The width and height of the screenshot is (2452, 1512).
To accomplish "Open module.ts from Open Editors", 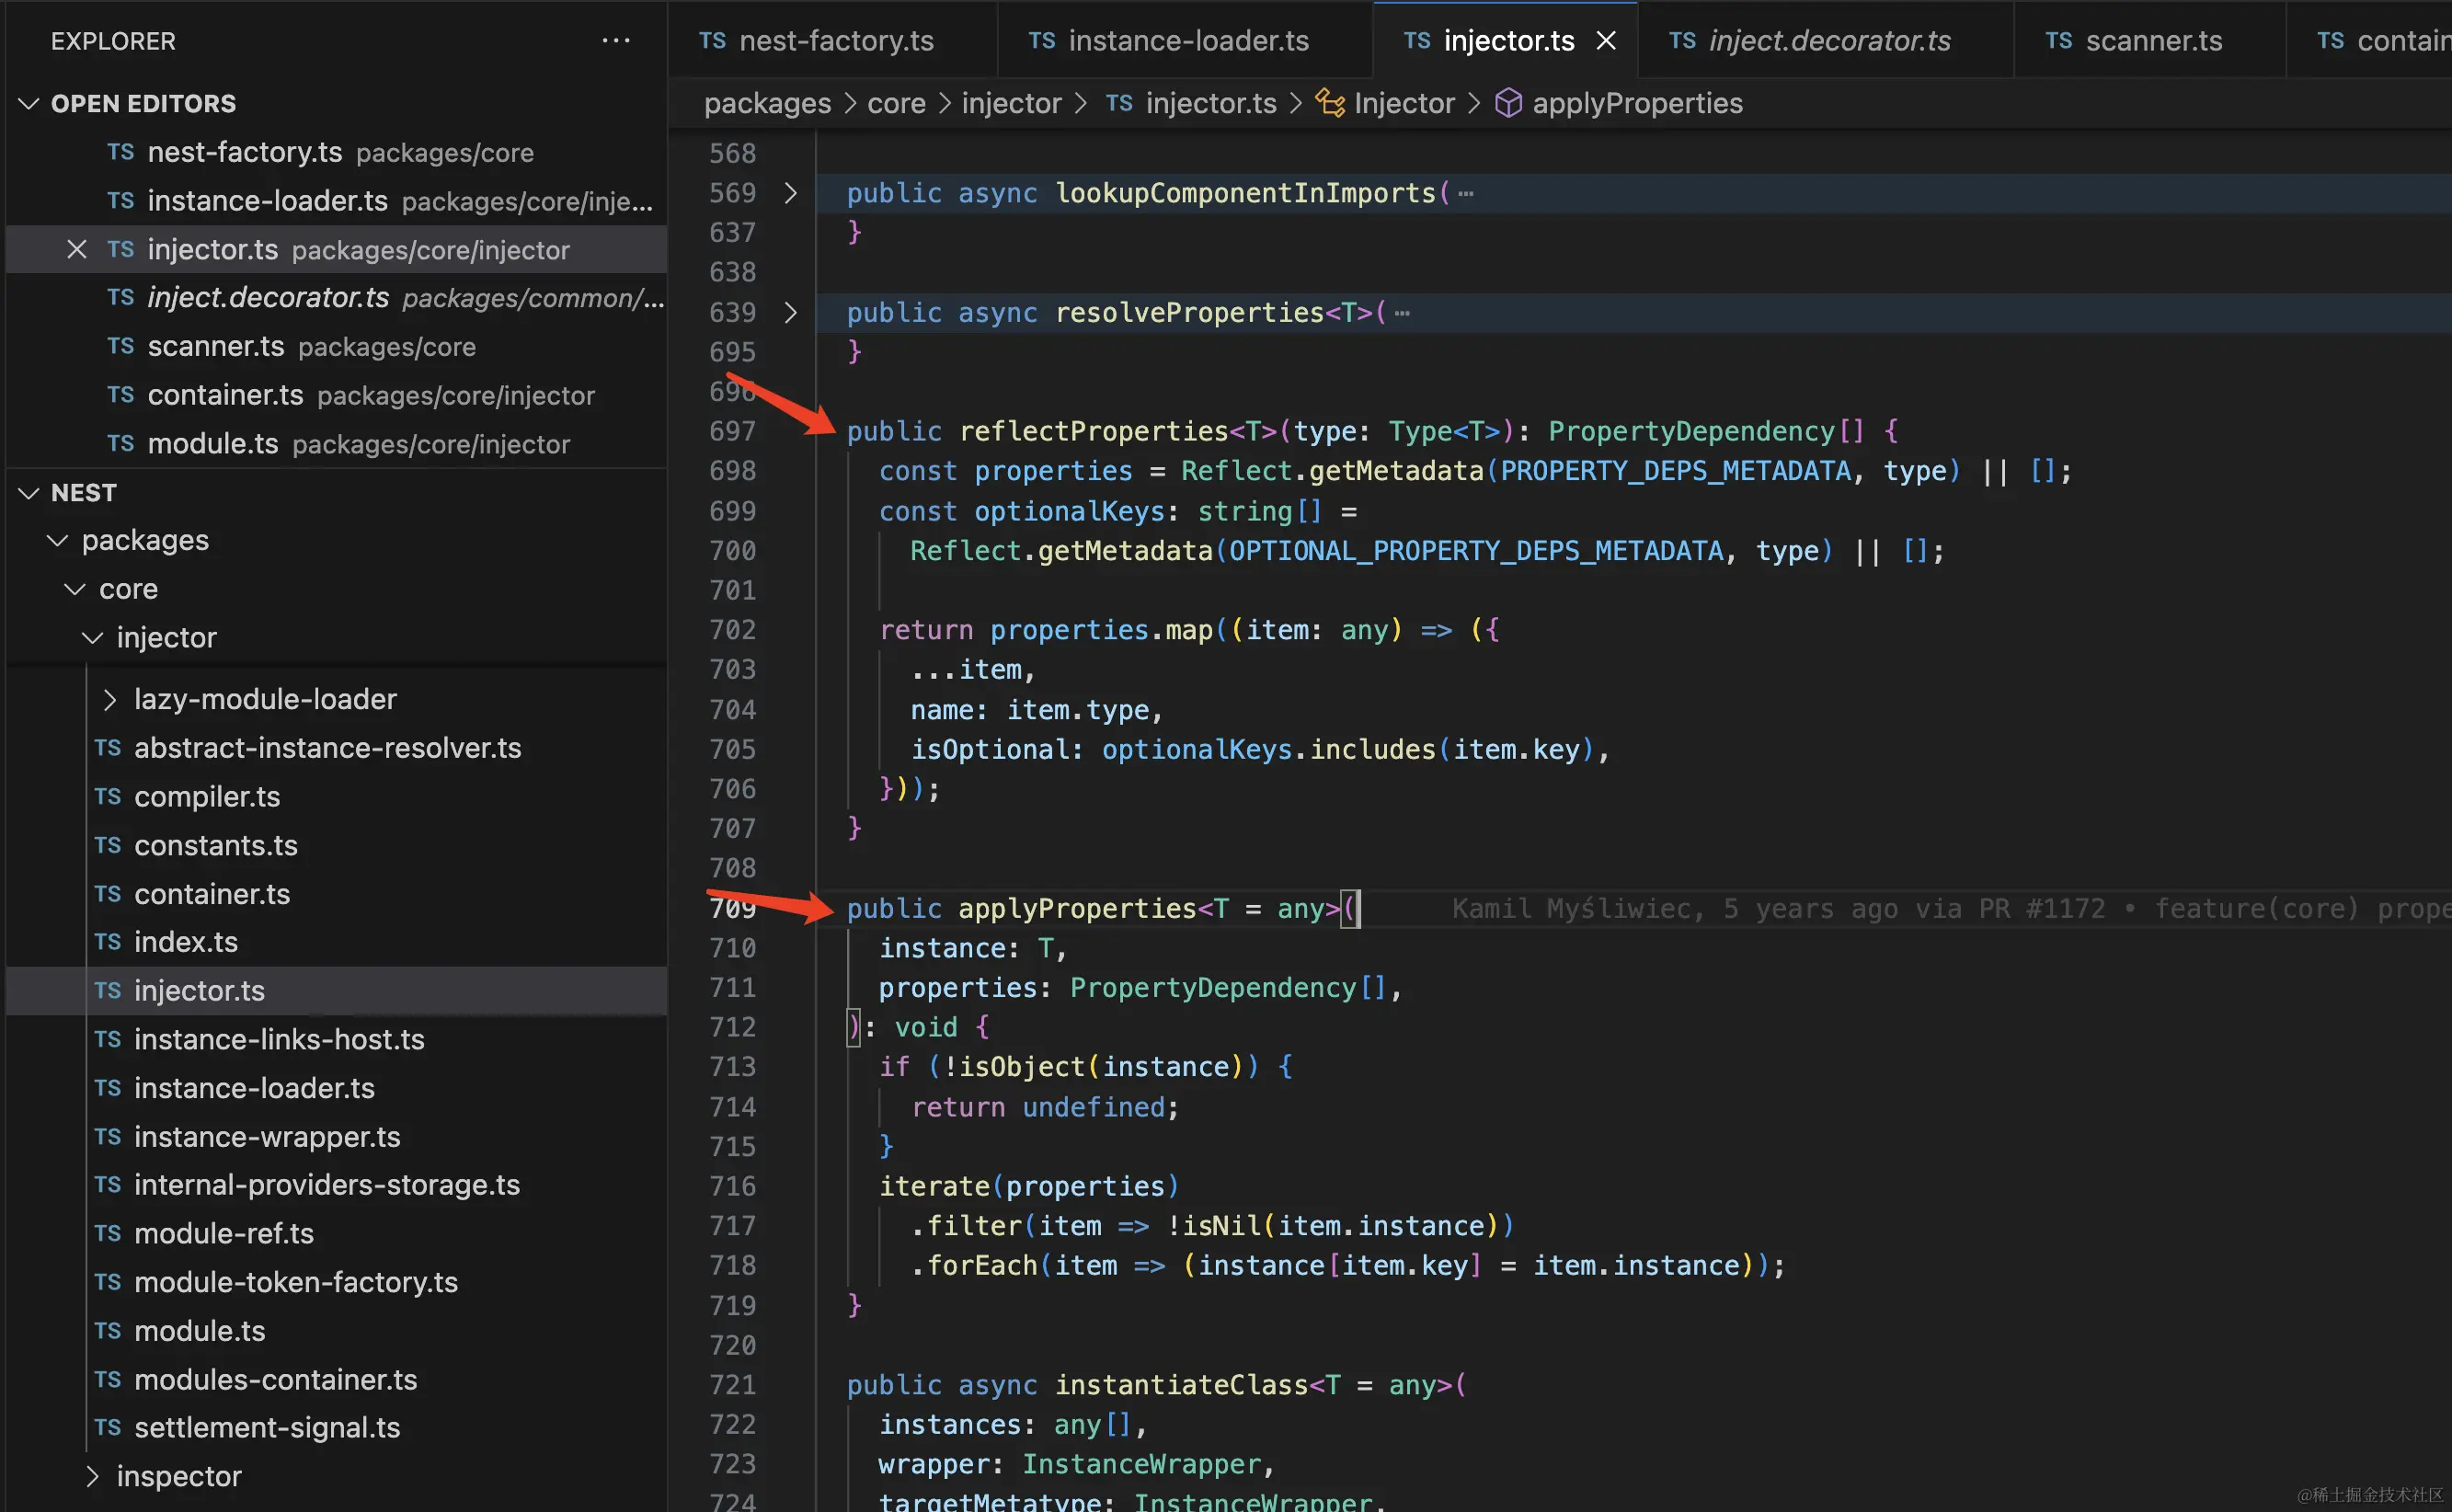I will (336, 444).
